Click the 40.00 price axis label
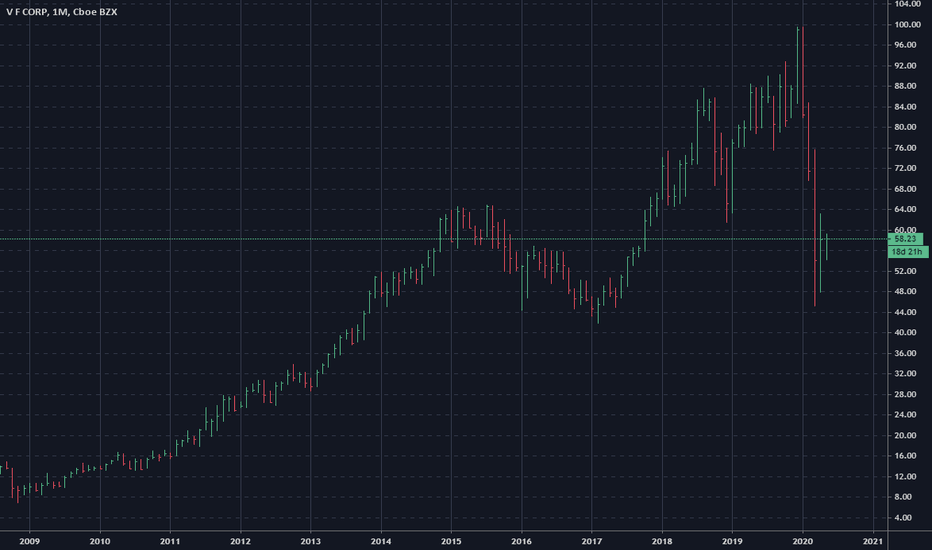 905,332
